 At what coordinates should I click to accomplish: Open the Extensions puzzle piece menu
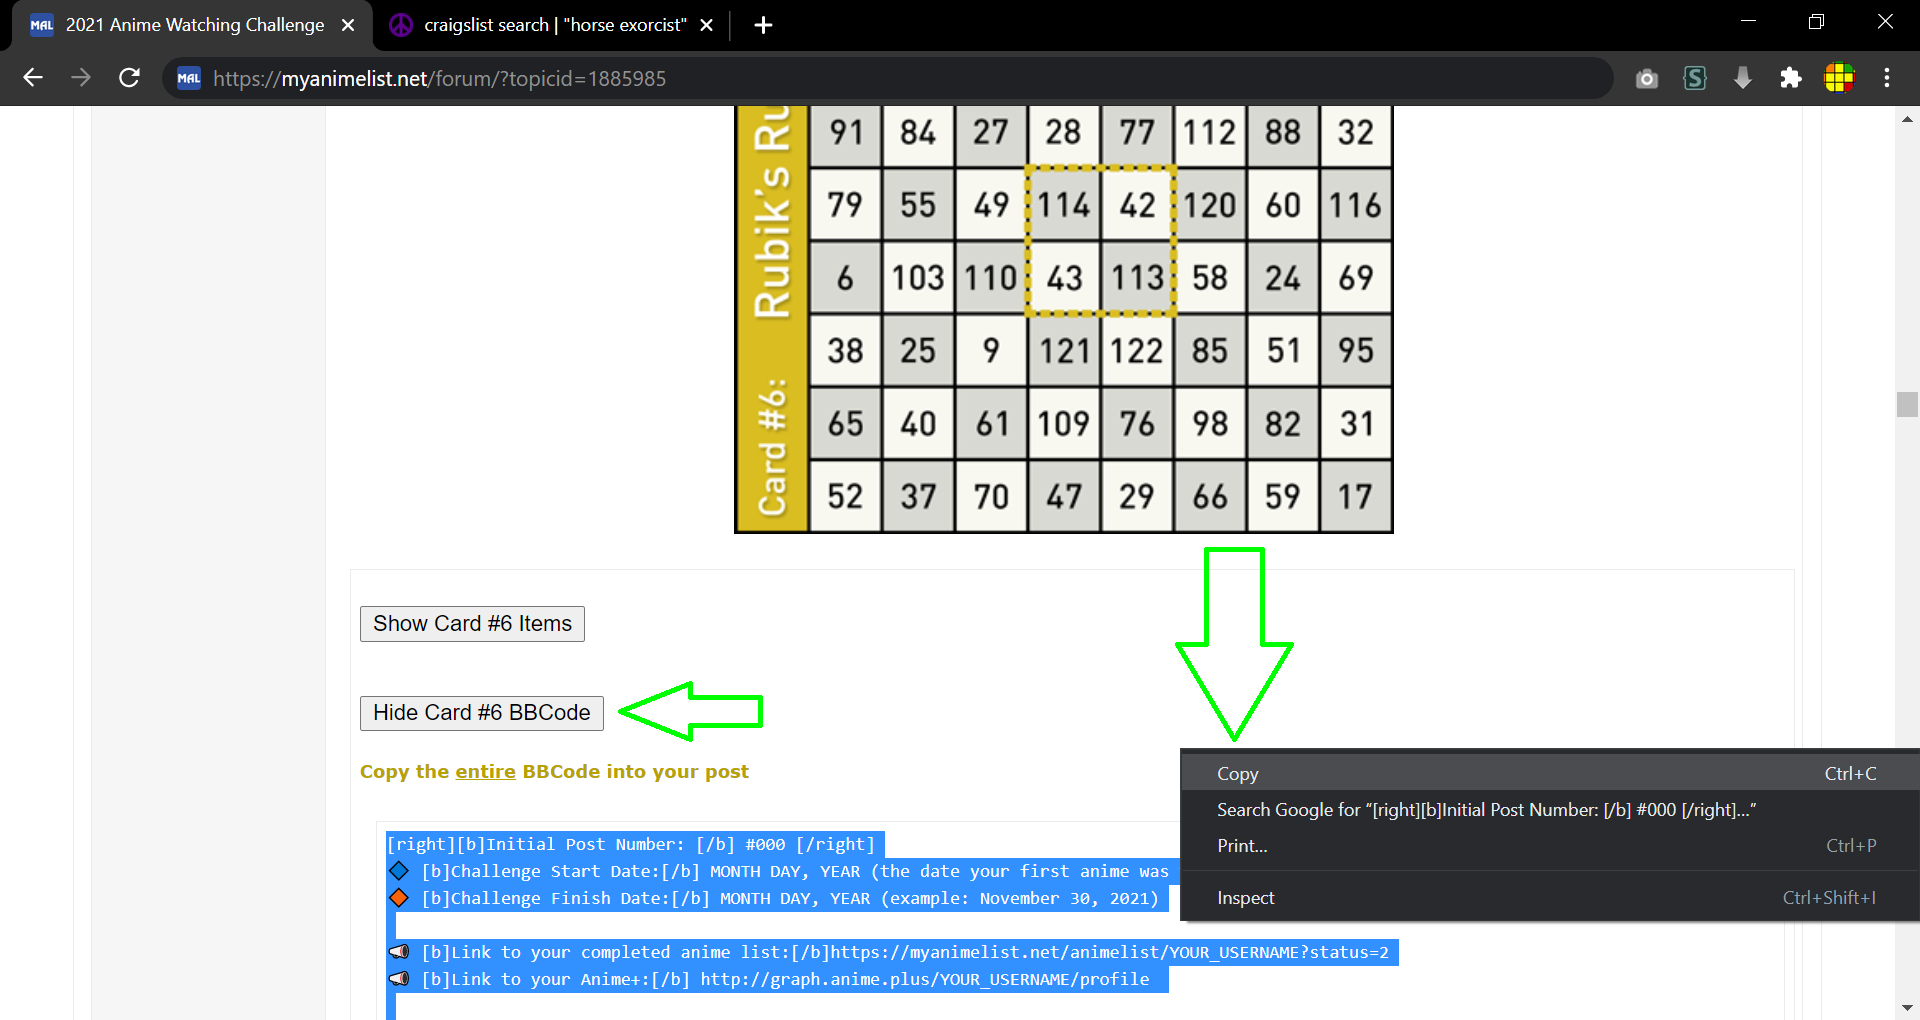click(1791, 78)
